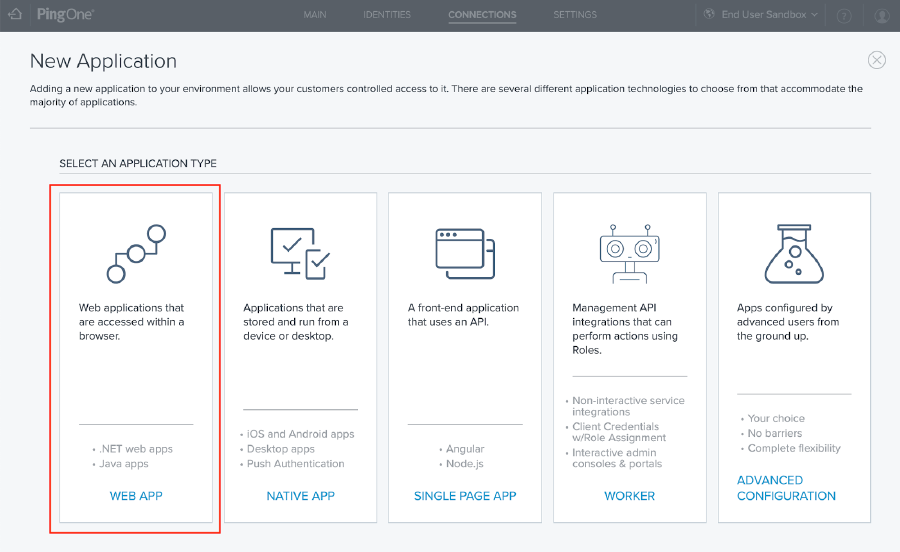Pick the WORKER application type link

[629, 496]
